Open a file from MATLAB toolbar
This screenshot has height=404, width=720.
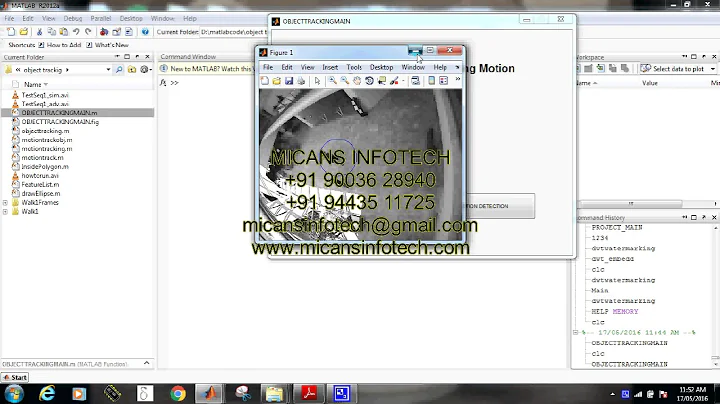23,32
